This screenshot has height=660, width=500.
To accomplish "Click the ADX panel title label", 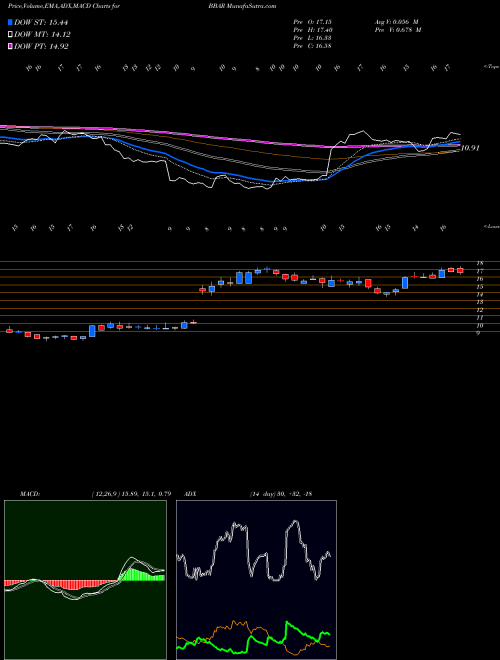I will point(191,494).
